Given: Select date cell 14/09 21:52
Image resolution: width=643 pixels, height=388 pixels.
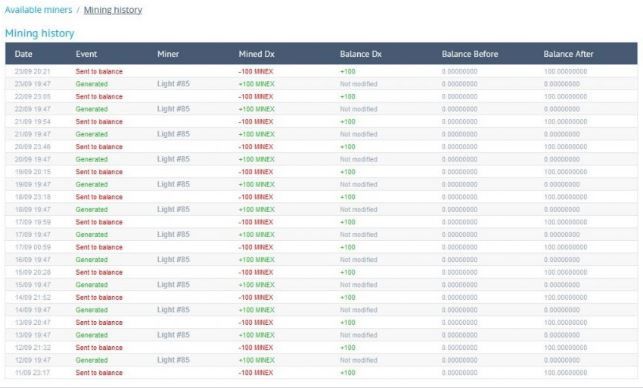Looking at the screenshot, I should [32, 297].
